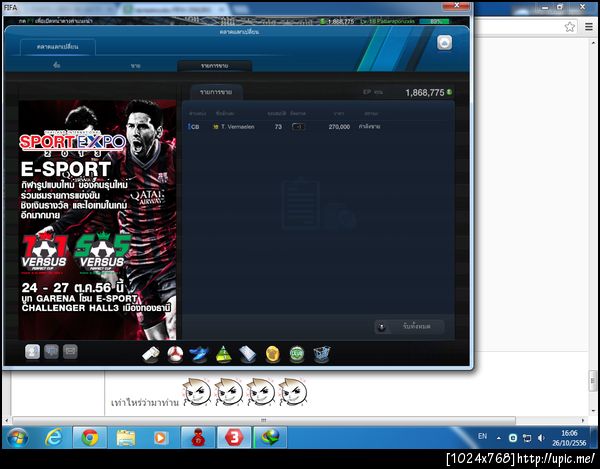Open Chrome hamburger menu

pyautogui.click(x=589, y=27)
